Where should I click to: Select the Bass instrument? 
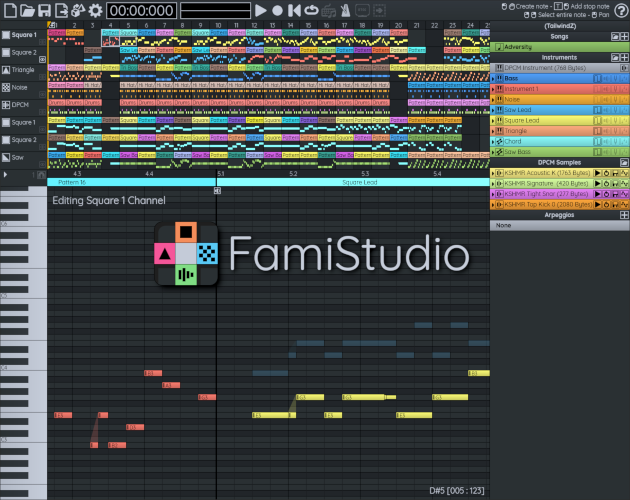[559, 78]
